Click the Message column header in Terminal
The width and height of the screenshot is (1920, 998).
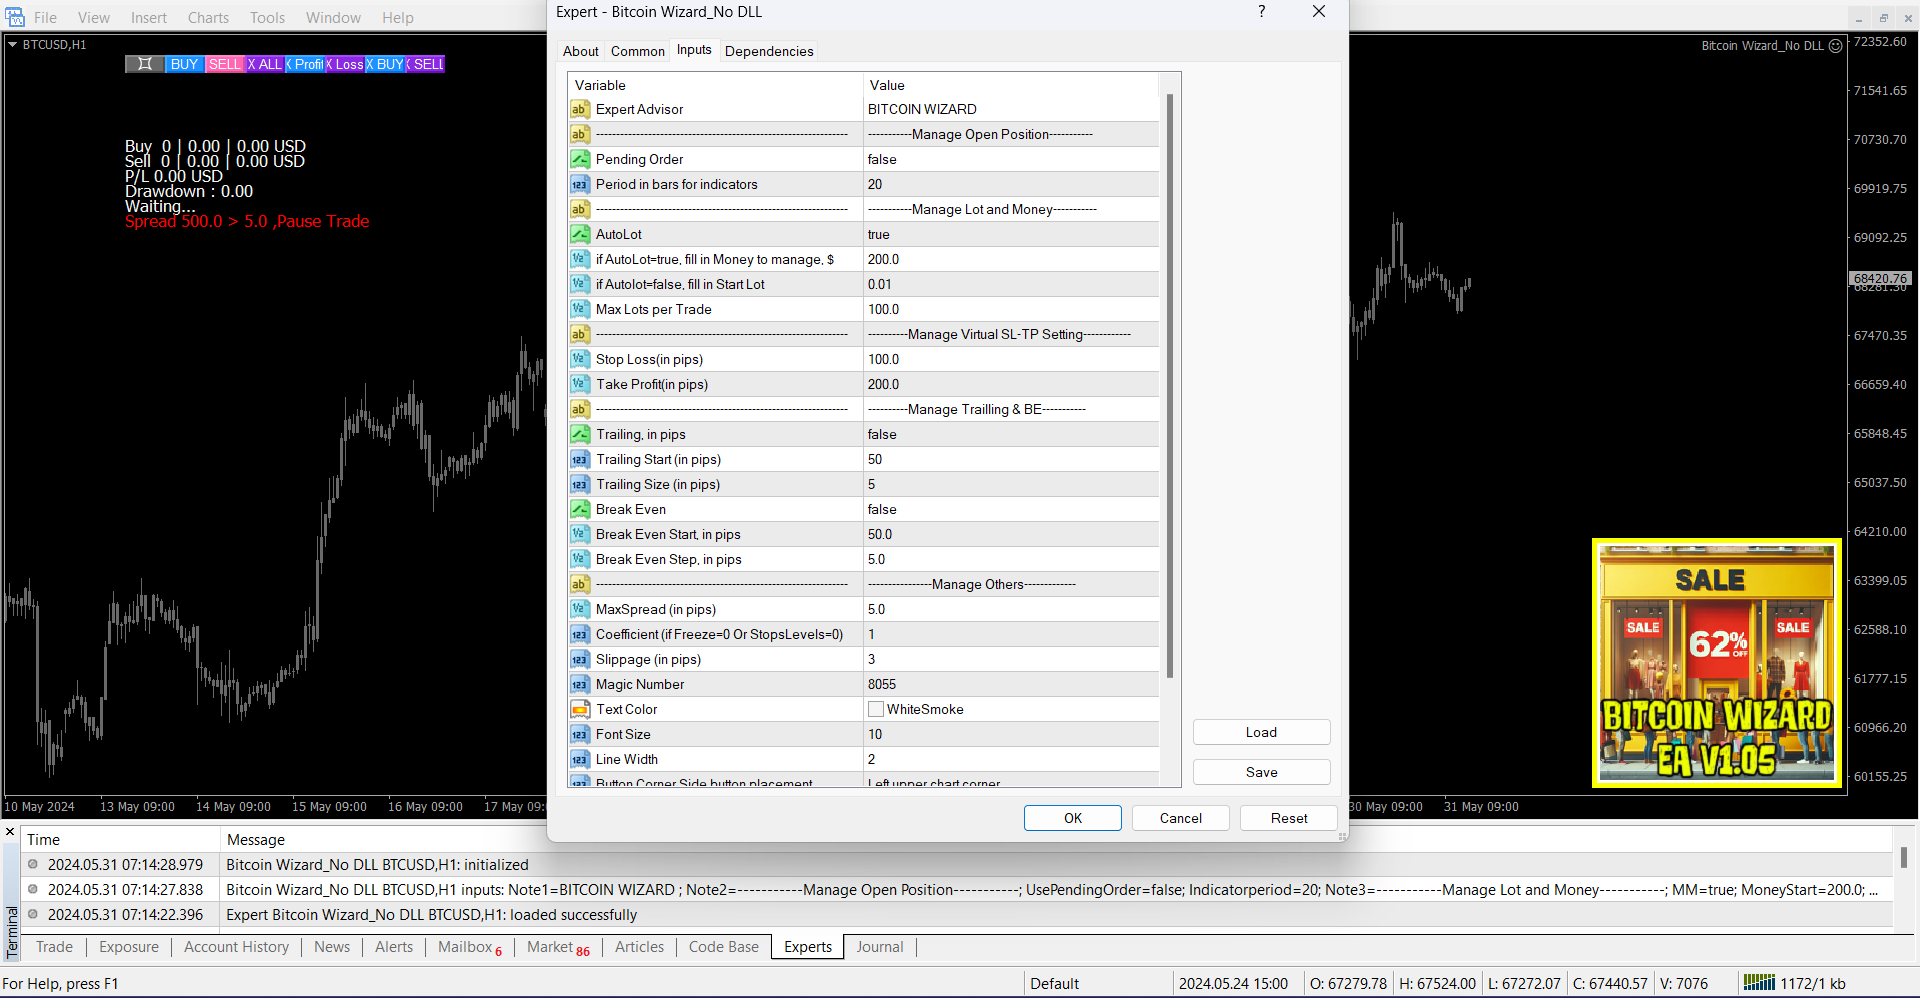click(256, 840)
